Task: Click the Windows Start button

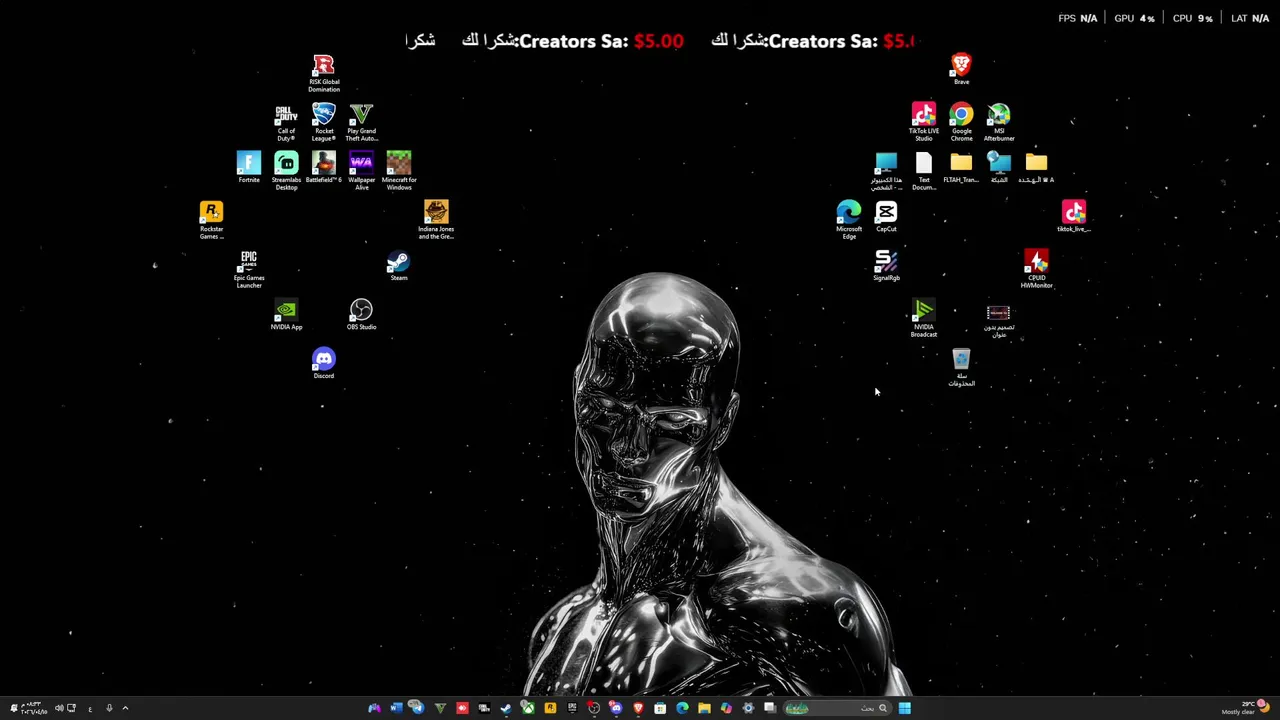Action: click(905, 708)
